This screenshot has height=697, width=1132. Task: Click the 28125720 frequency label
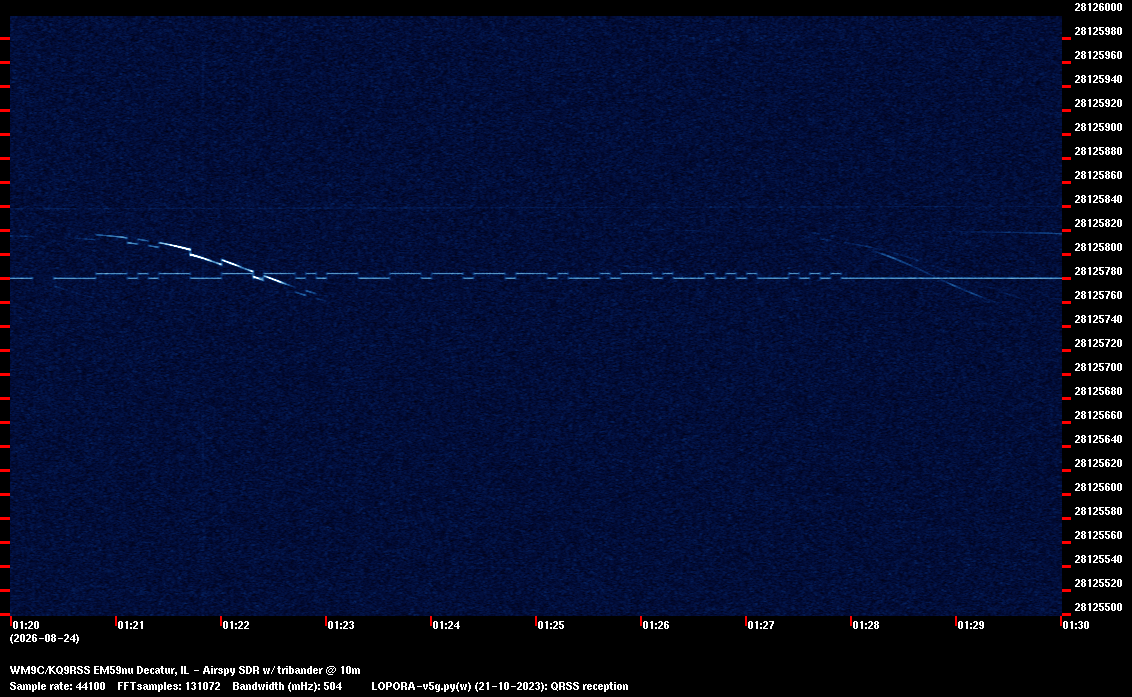pyautogui.click(x=1098, y=343)
